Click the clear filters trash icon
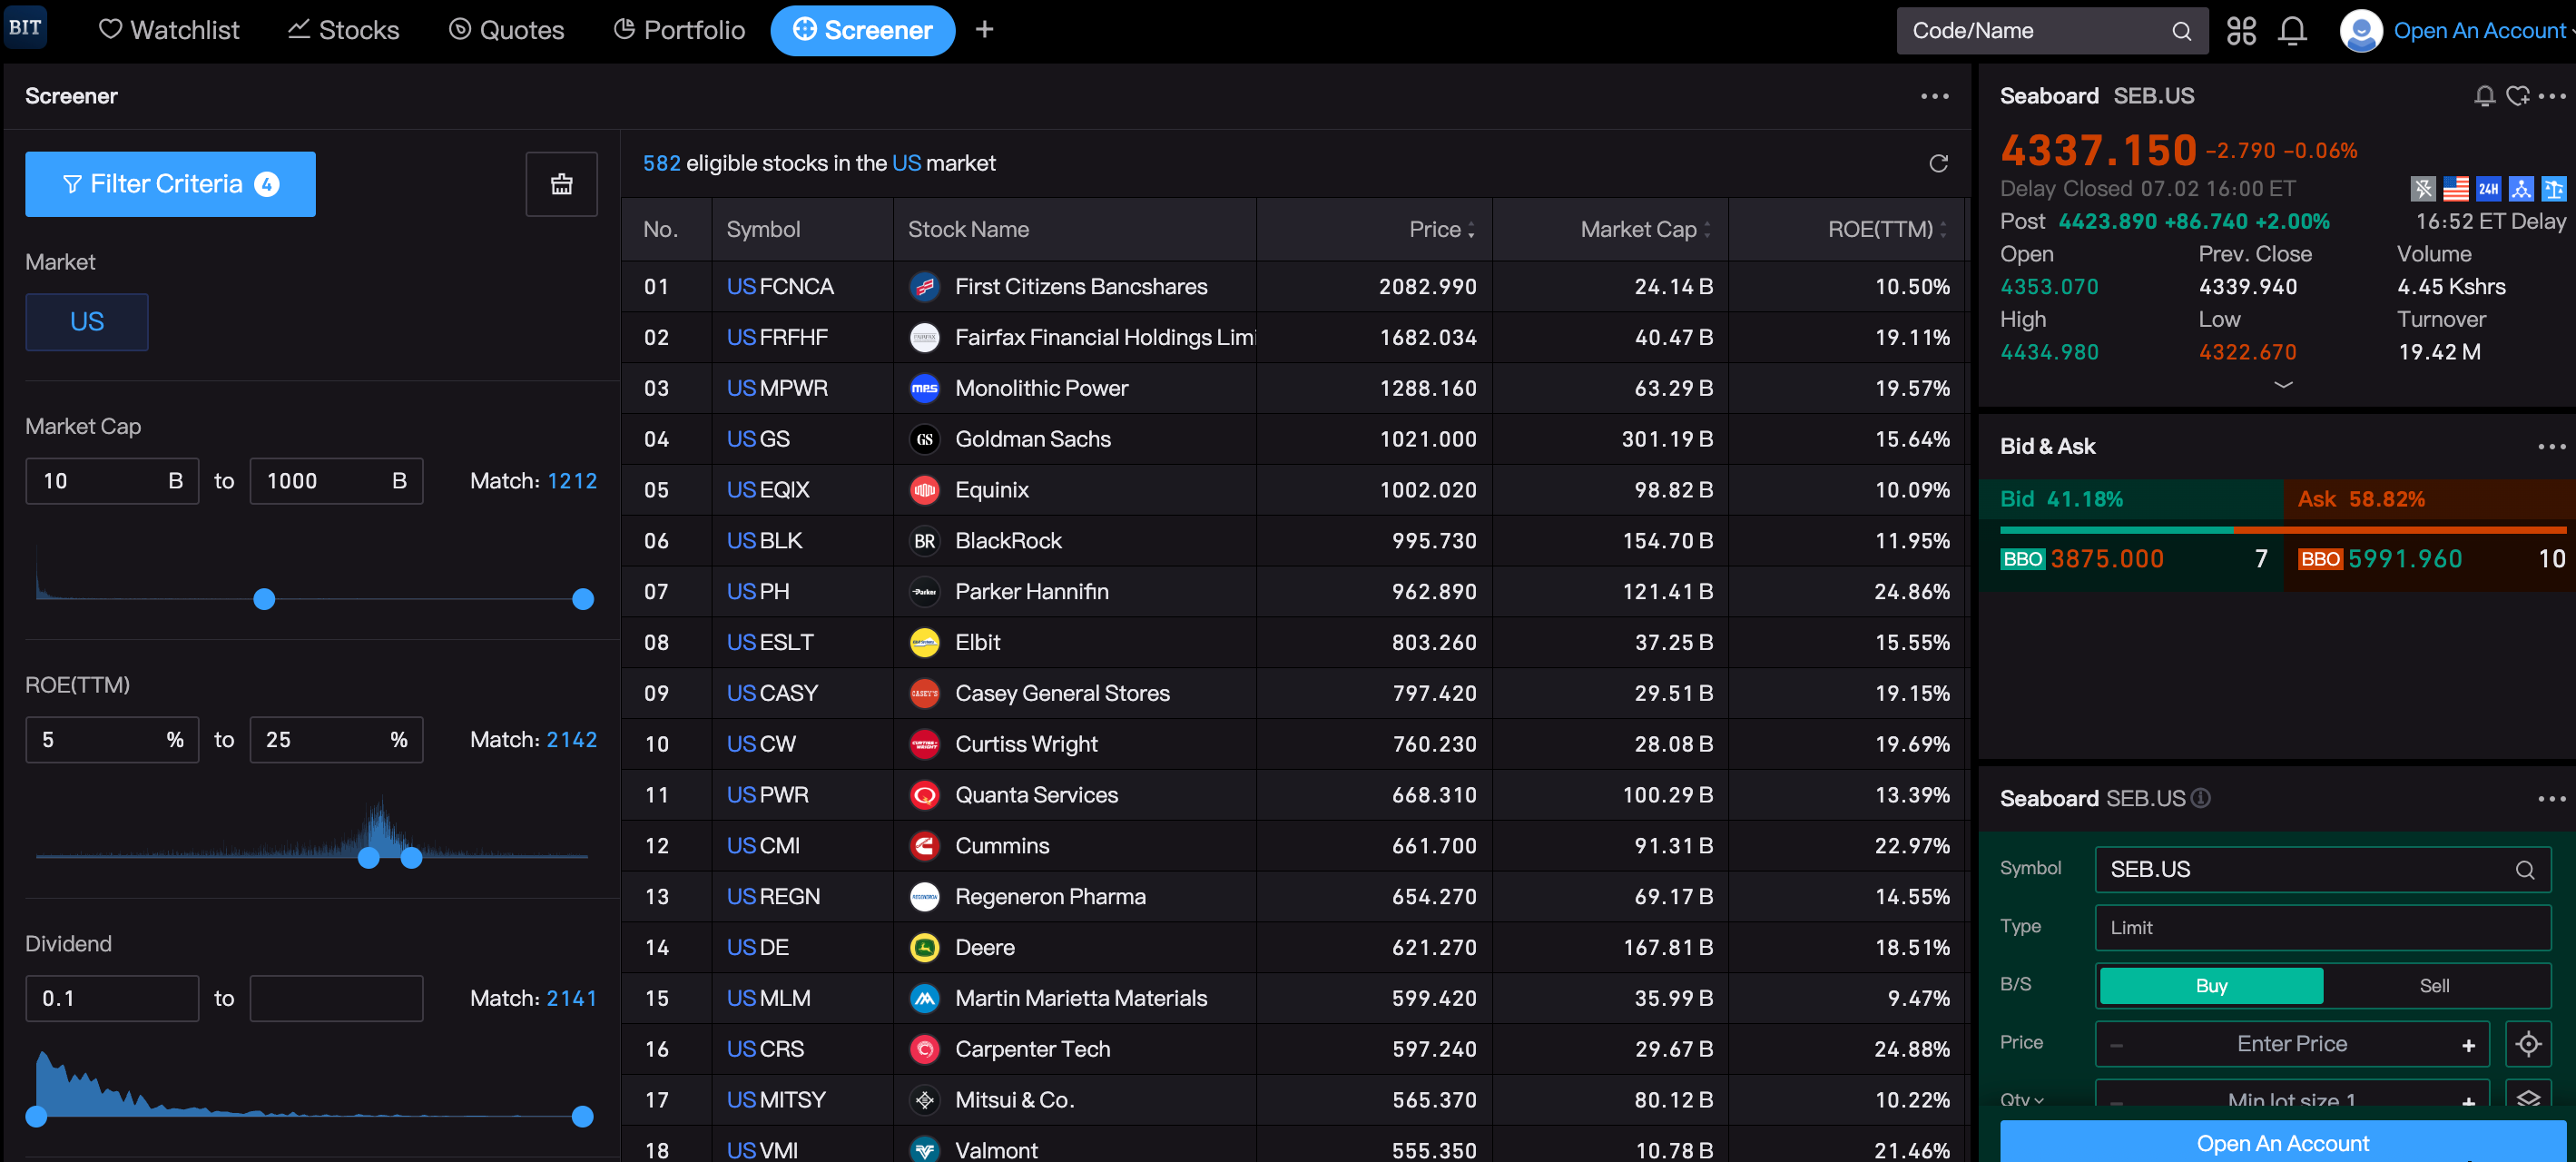The width and height of the screenshot is (2576, 1162). (x=561, y=184)
